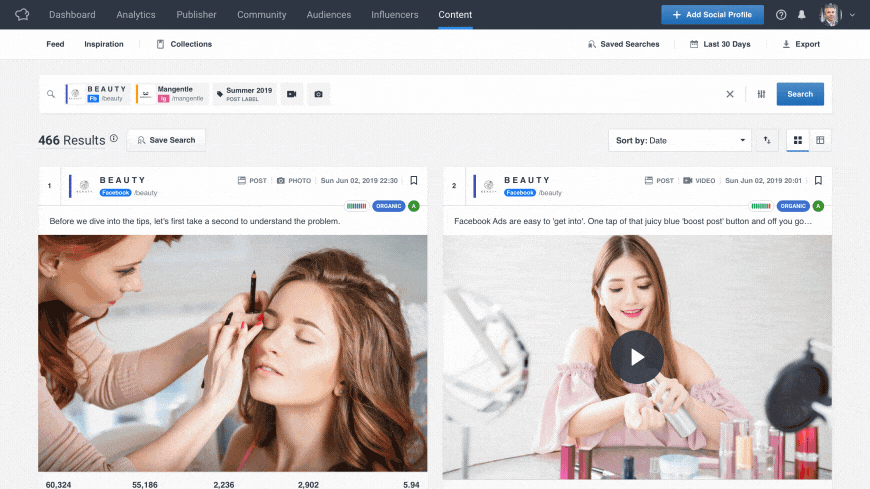The image size is (870, 489).
Task: Toggle the video filter icon in search bar
Action: coord(291,94)
